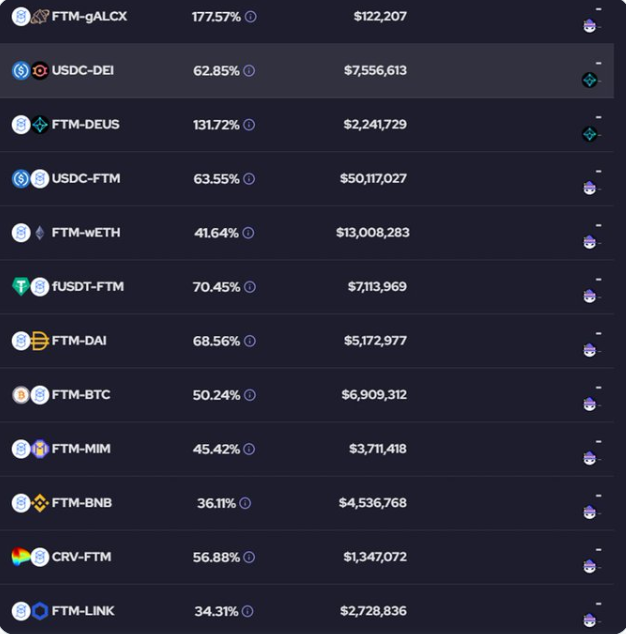Open the FTM-wETH farm pair
Image resolution: width=626 pixels, height=634 pixels.
86,233
